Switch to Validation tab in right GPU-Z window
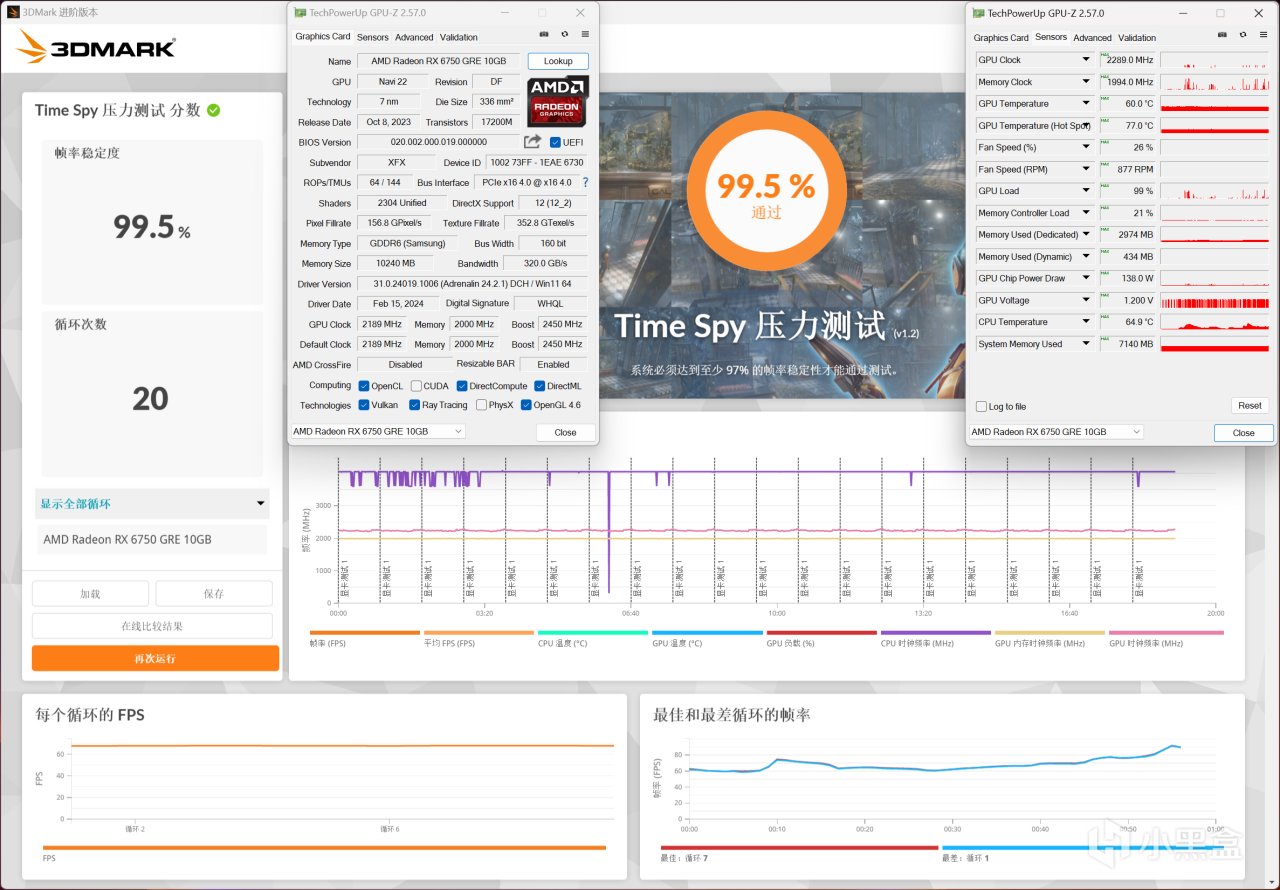 click(1137, 38)
